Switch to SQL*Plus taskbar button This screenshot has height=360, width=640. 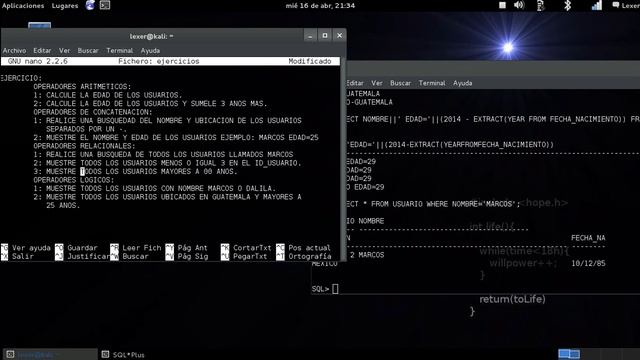124,354
